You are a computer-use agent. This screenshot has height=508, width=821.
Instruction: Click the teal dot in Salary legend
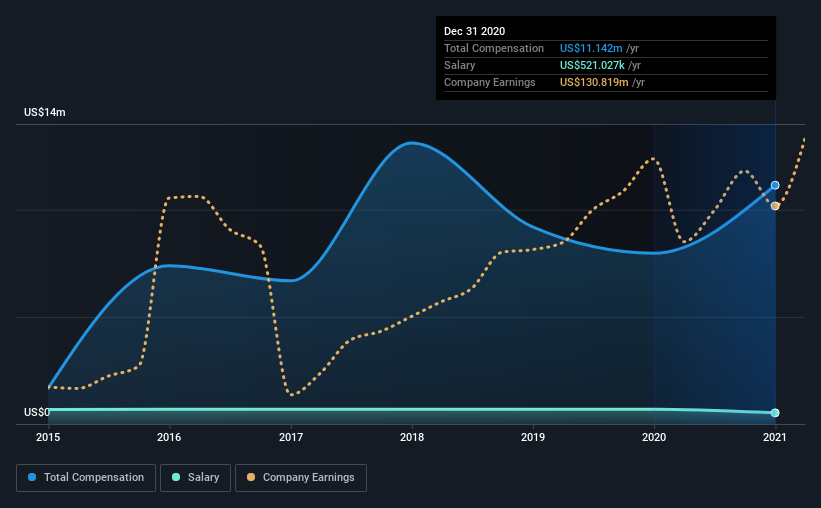[x=176, y=477]
